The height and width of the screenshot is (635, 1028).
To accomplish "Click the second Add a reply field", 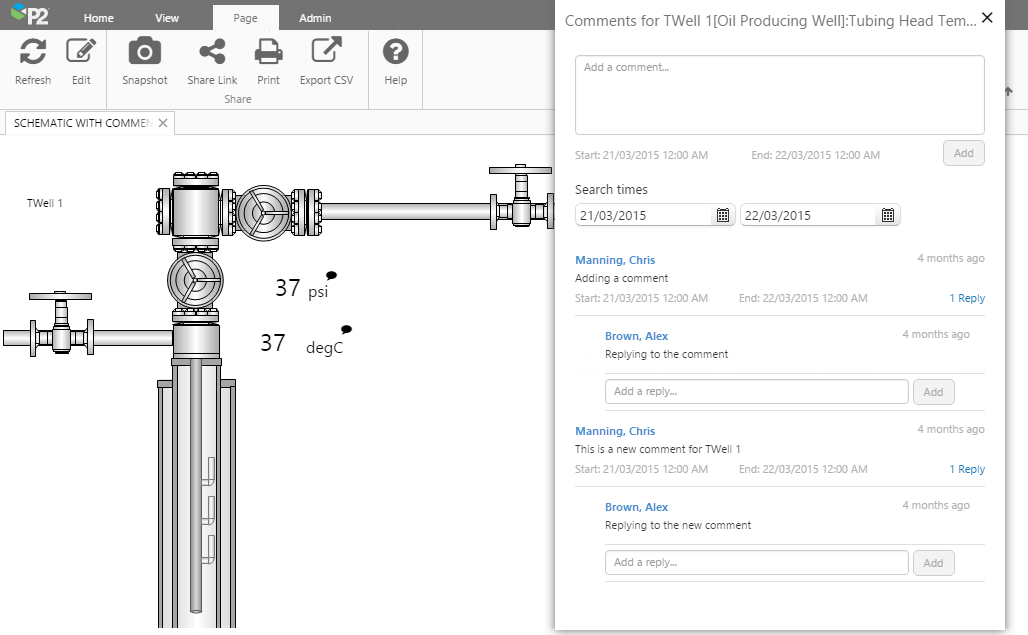I will click(x=756, y=562).
